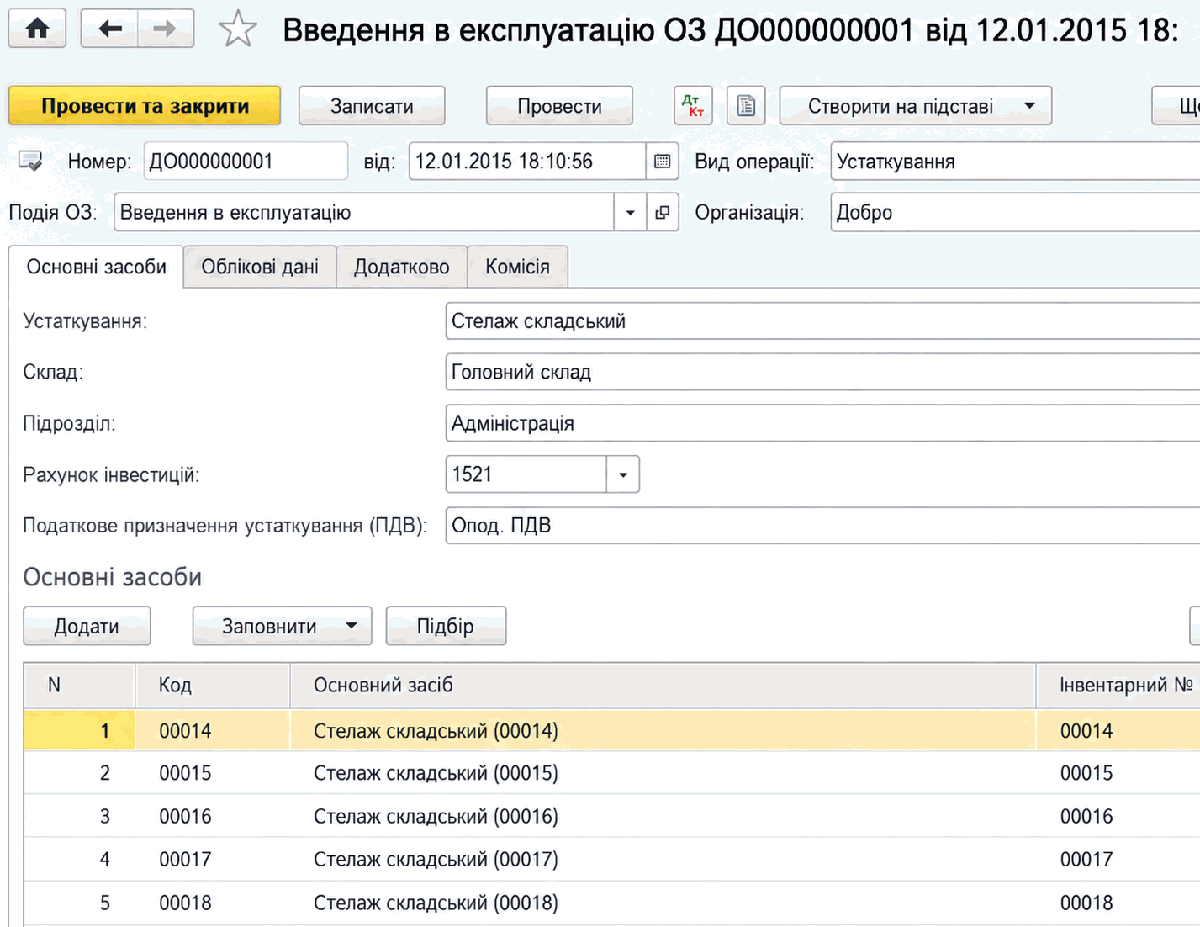This screenshot has height=927, width=1200.
Task: Select row Стелаж складський (00018)
Action: coord(611,903)
